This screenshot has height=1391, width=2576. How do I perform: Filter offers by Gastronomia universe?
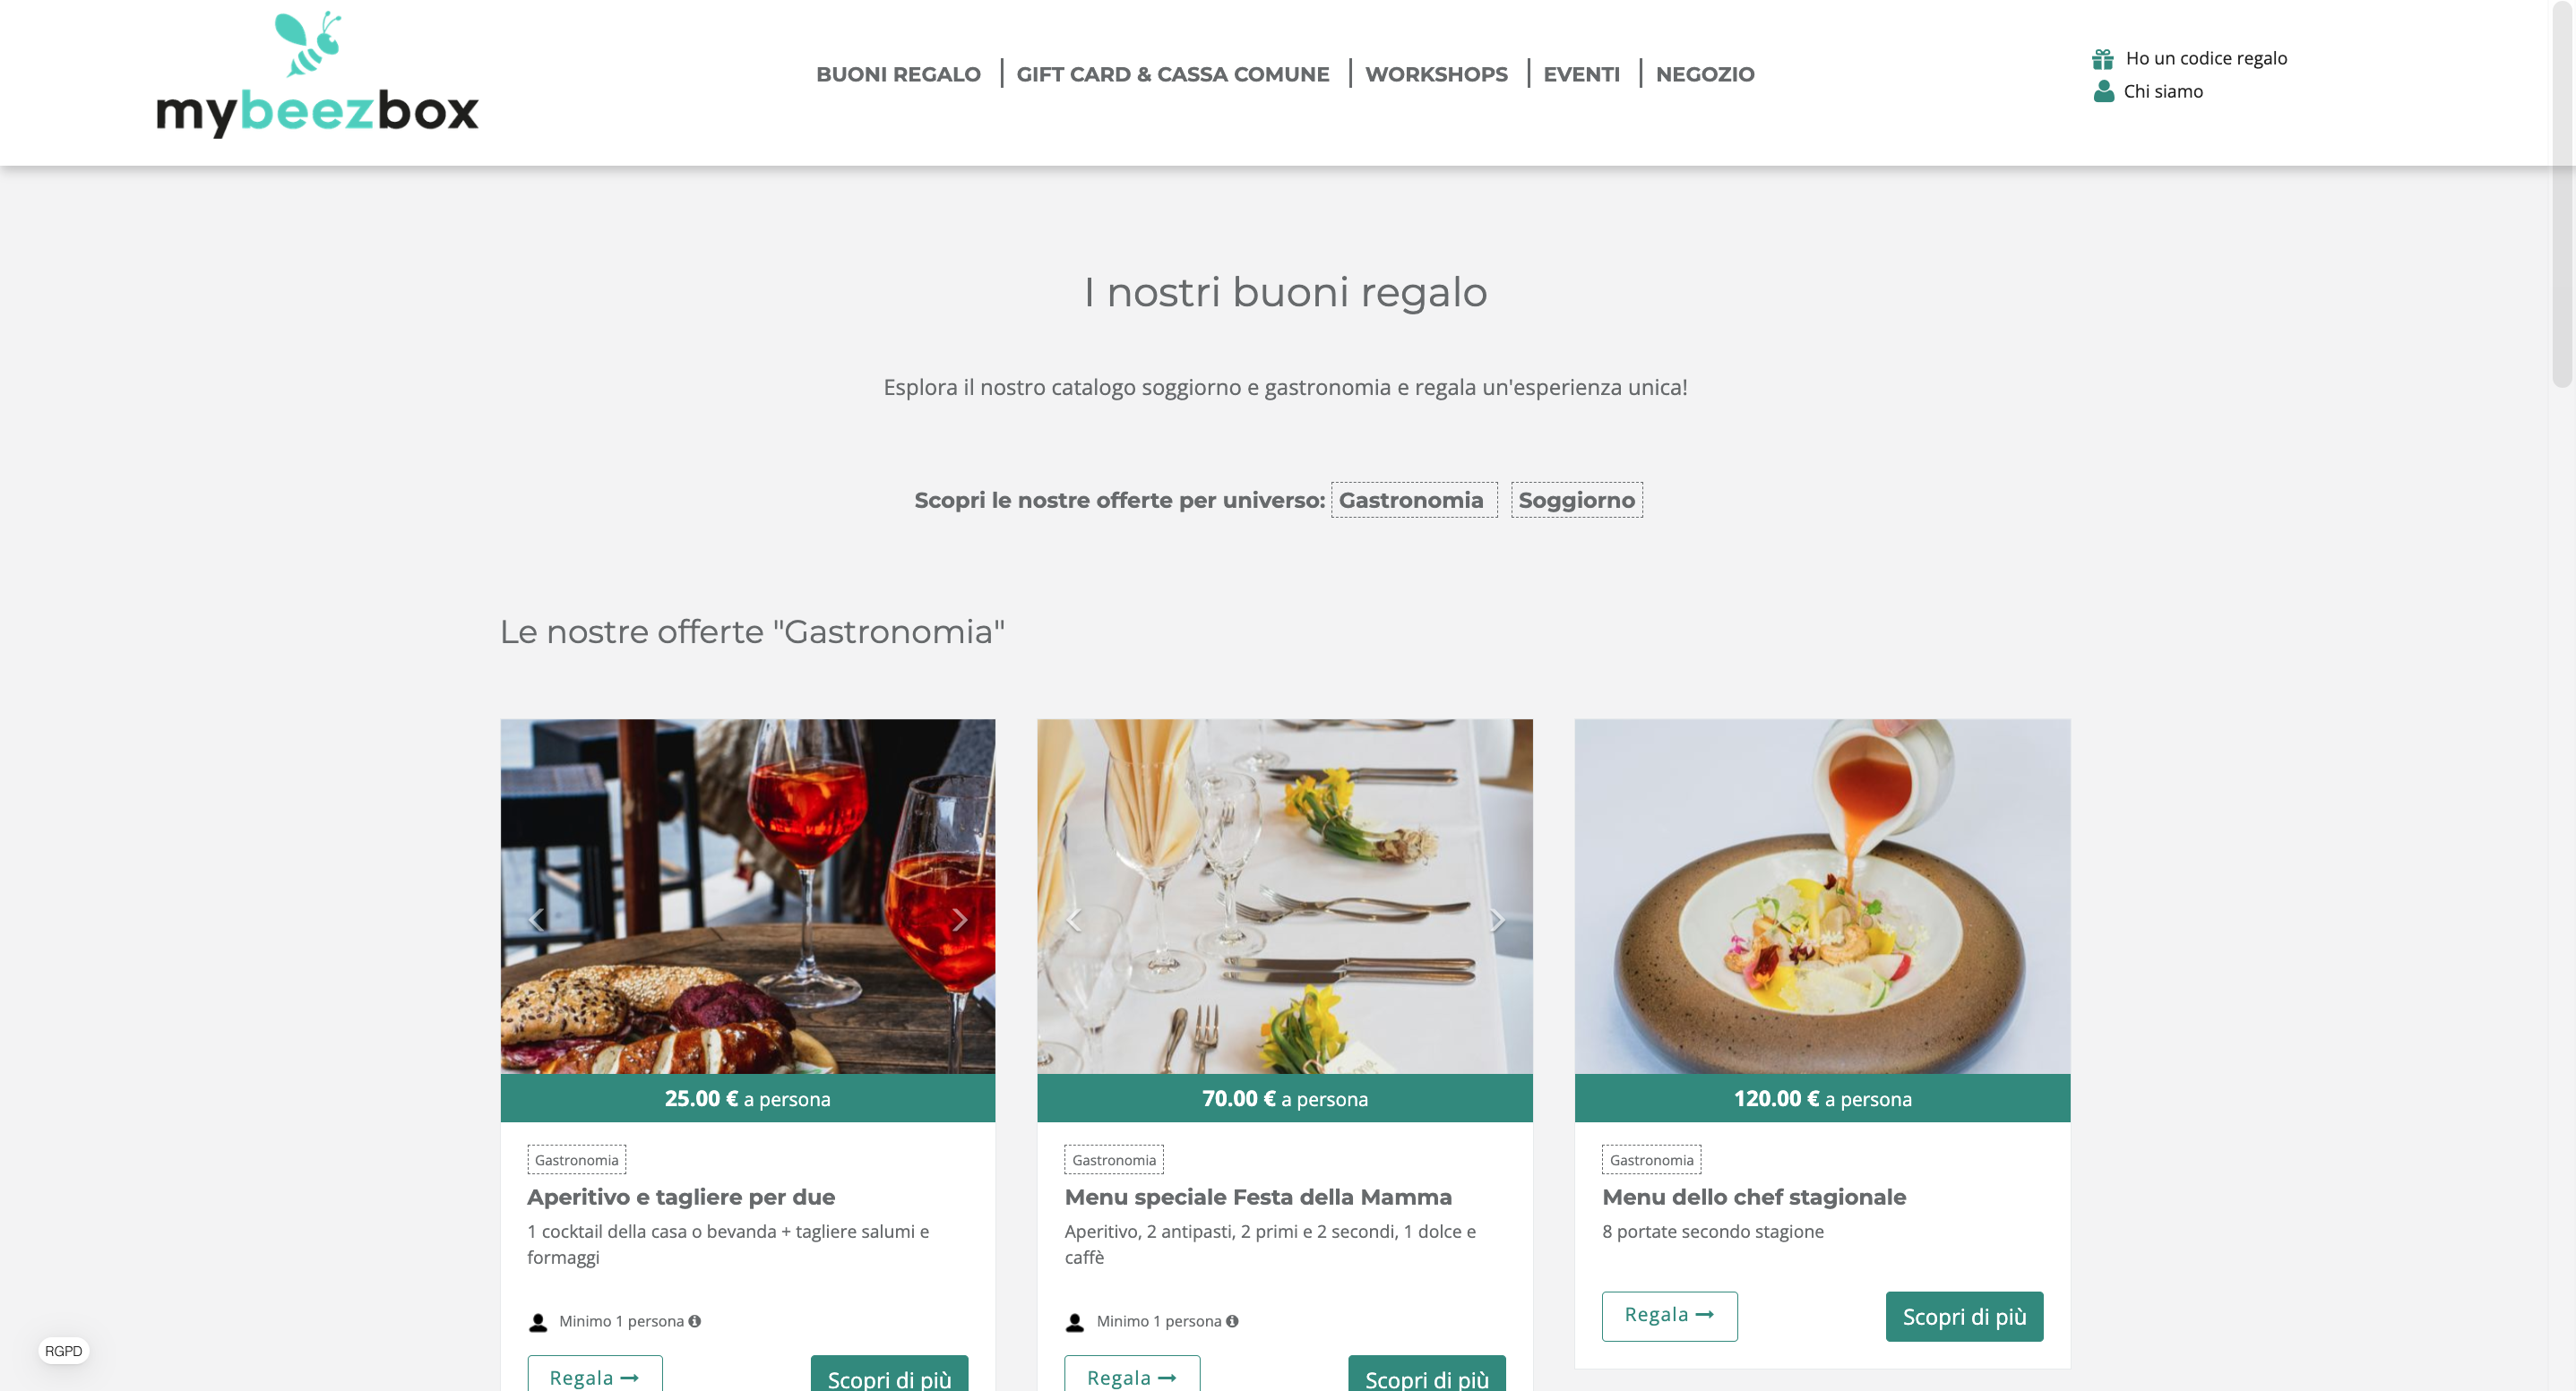coord(1413,500)
